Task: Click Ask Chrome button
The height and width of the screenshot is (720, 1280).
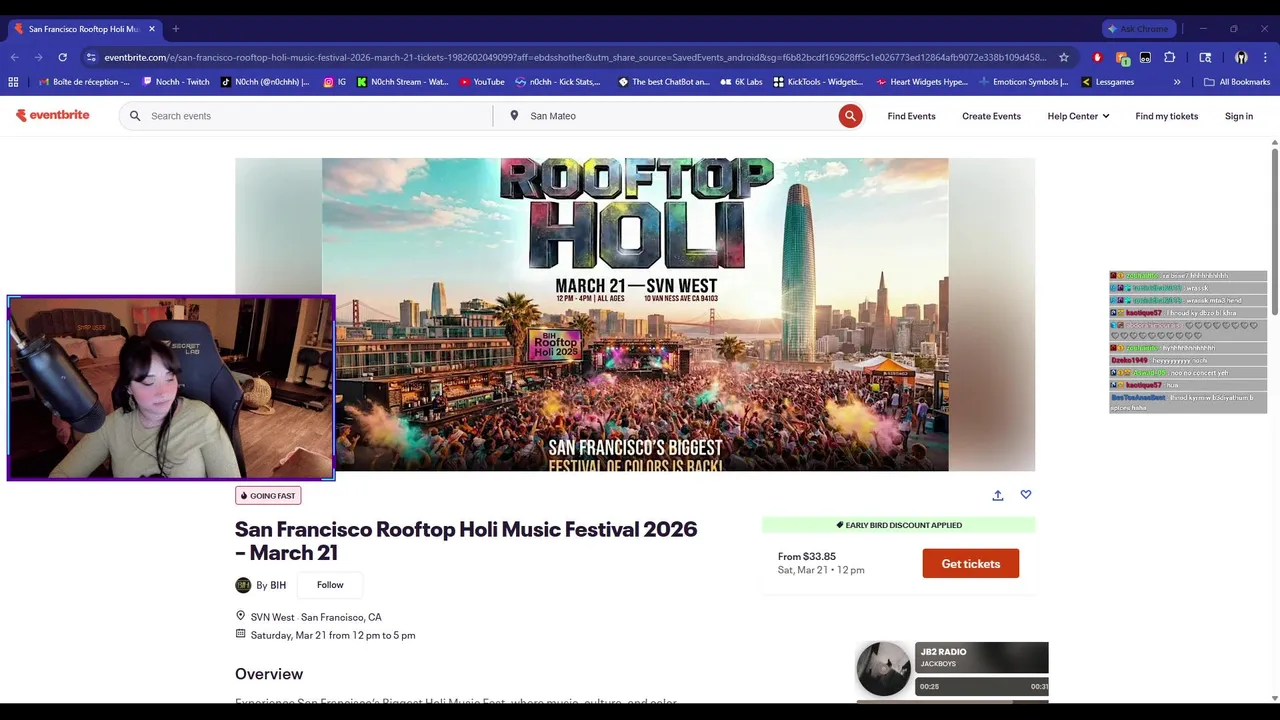Action: 1138,29
